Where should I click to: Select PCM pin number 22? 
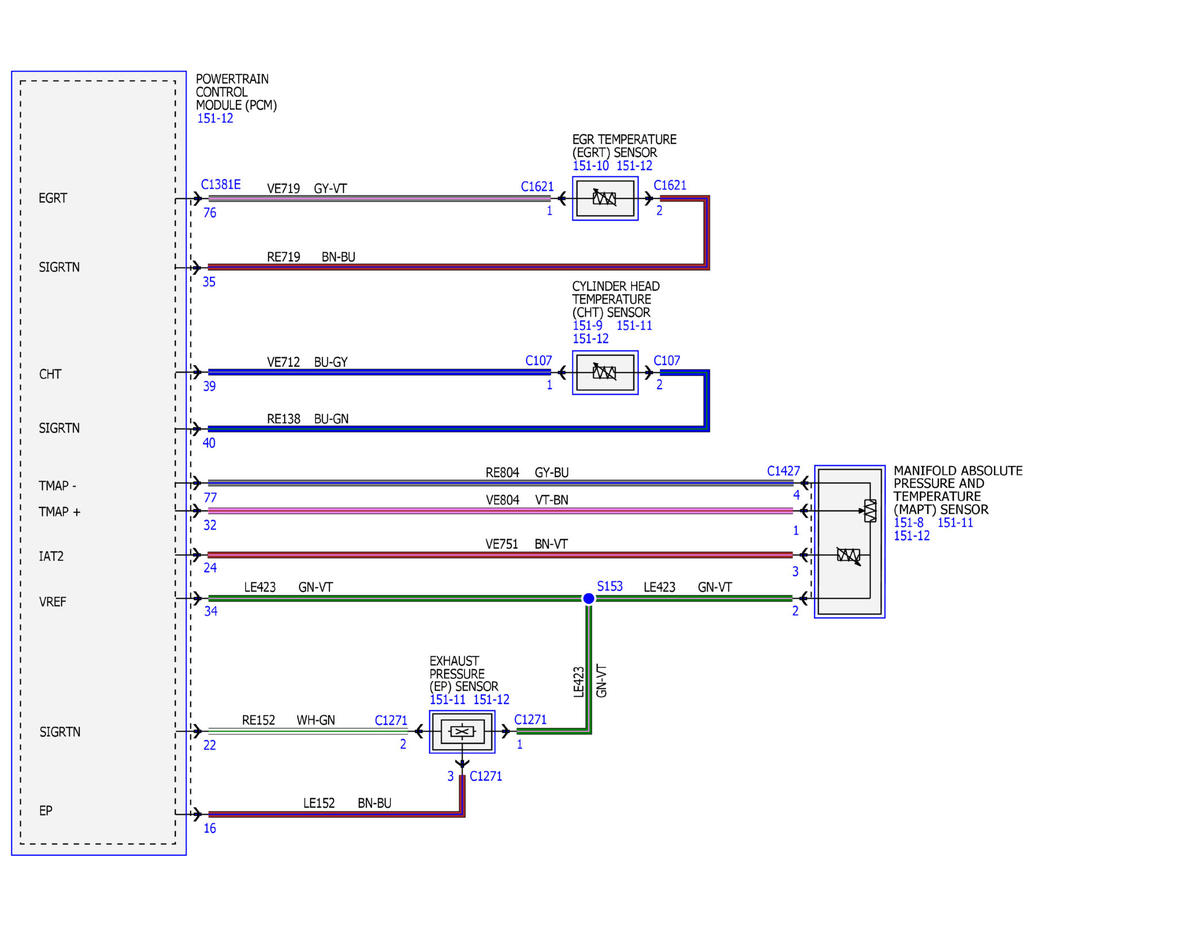pyautogui.click(x=209, y=744)
